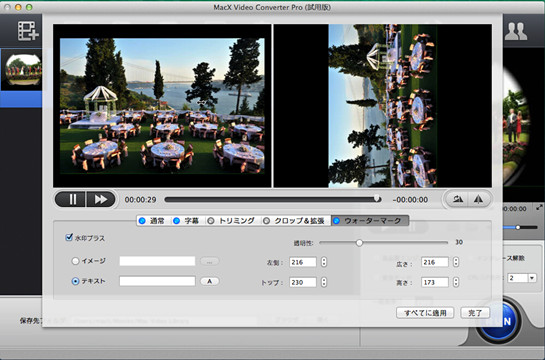The image size is (545, 360).
Task: Click the 左側 position value field
Action: pos(303,262)
